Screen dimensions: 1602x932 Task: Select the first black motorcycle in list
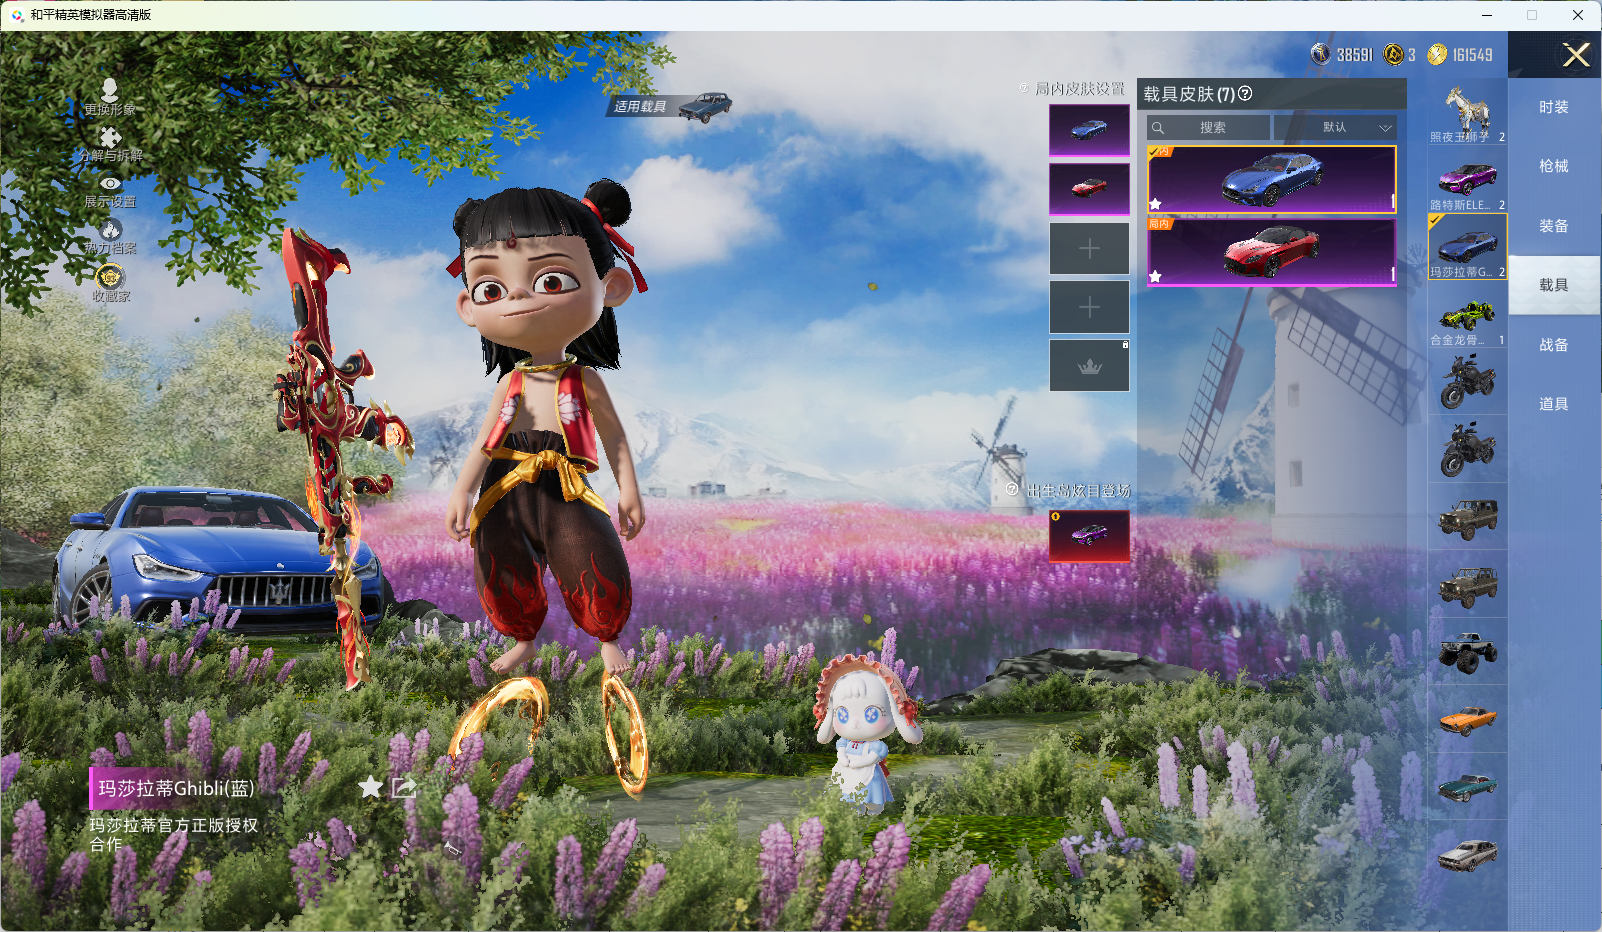[x=1467, y=383]
